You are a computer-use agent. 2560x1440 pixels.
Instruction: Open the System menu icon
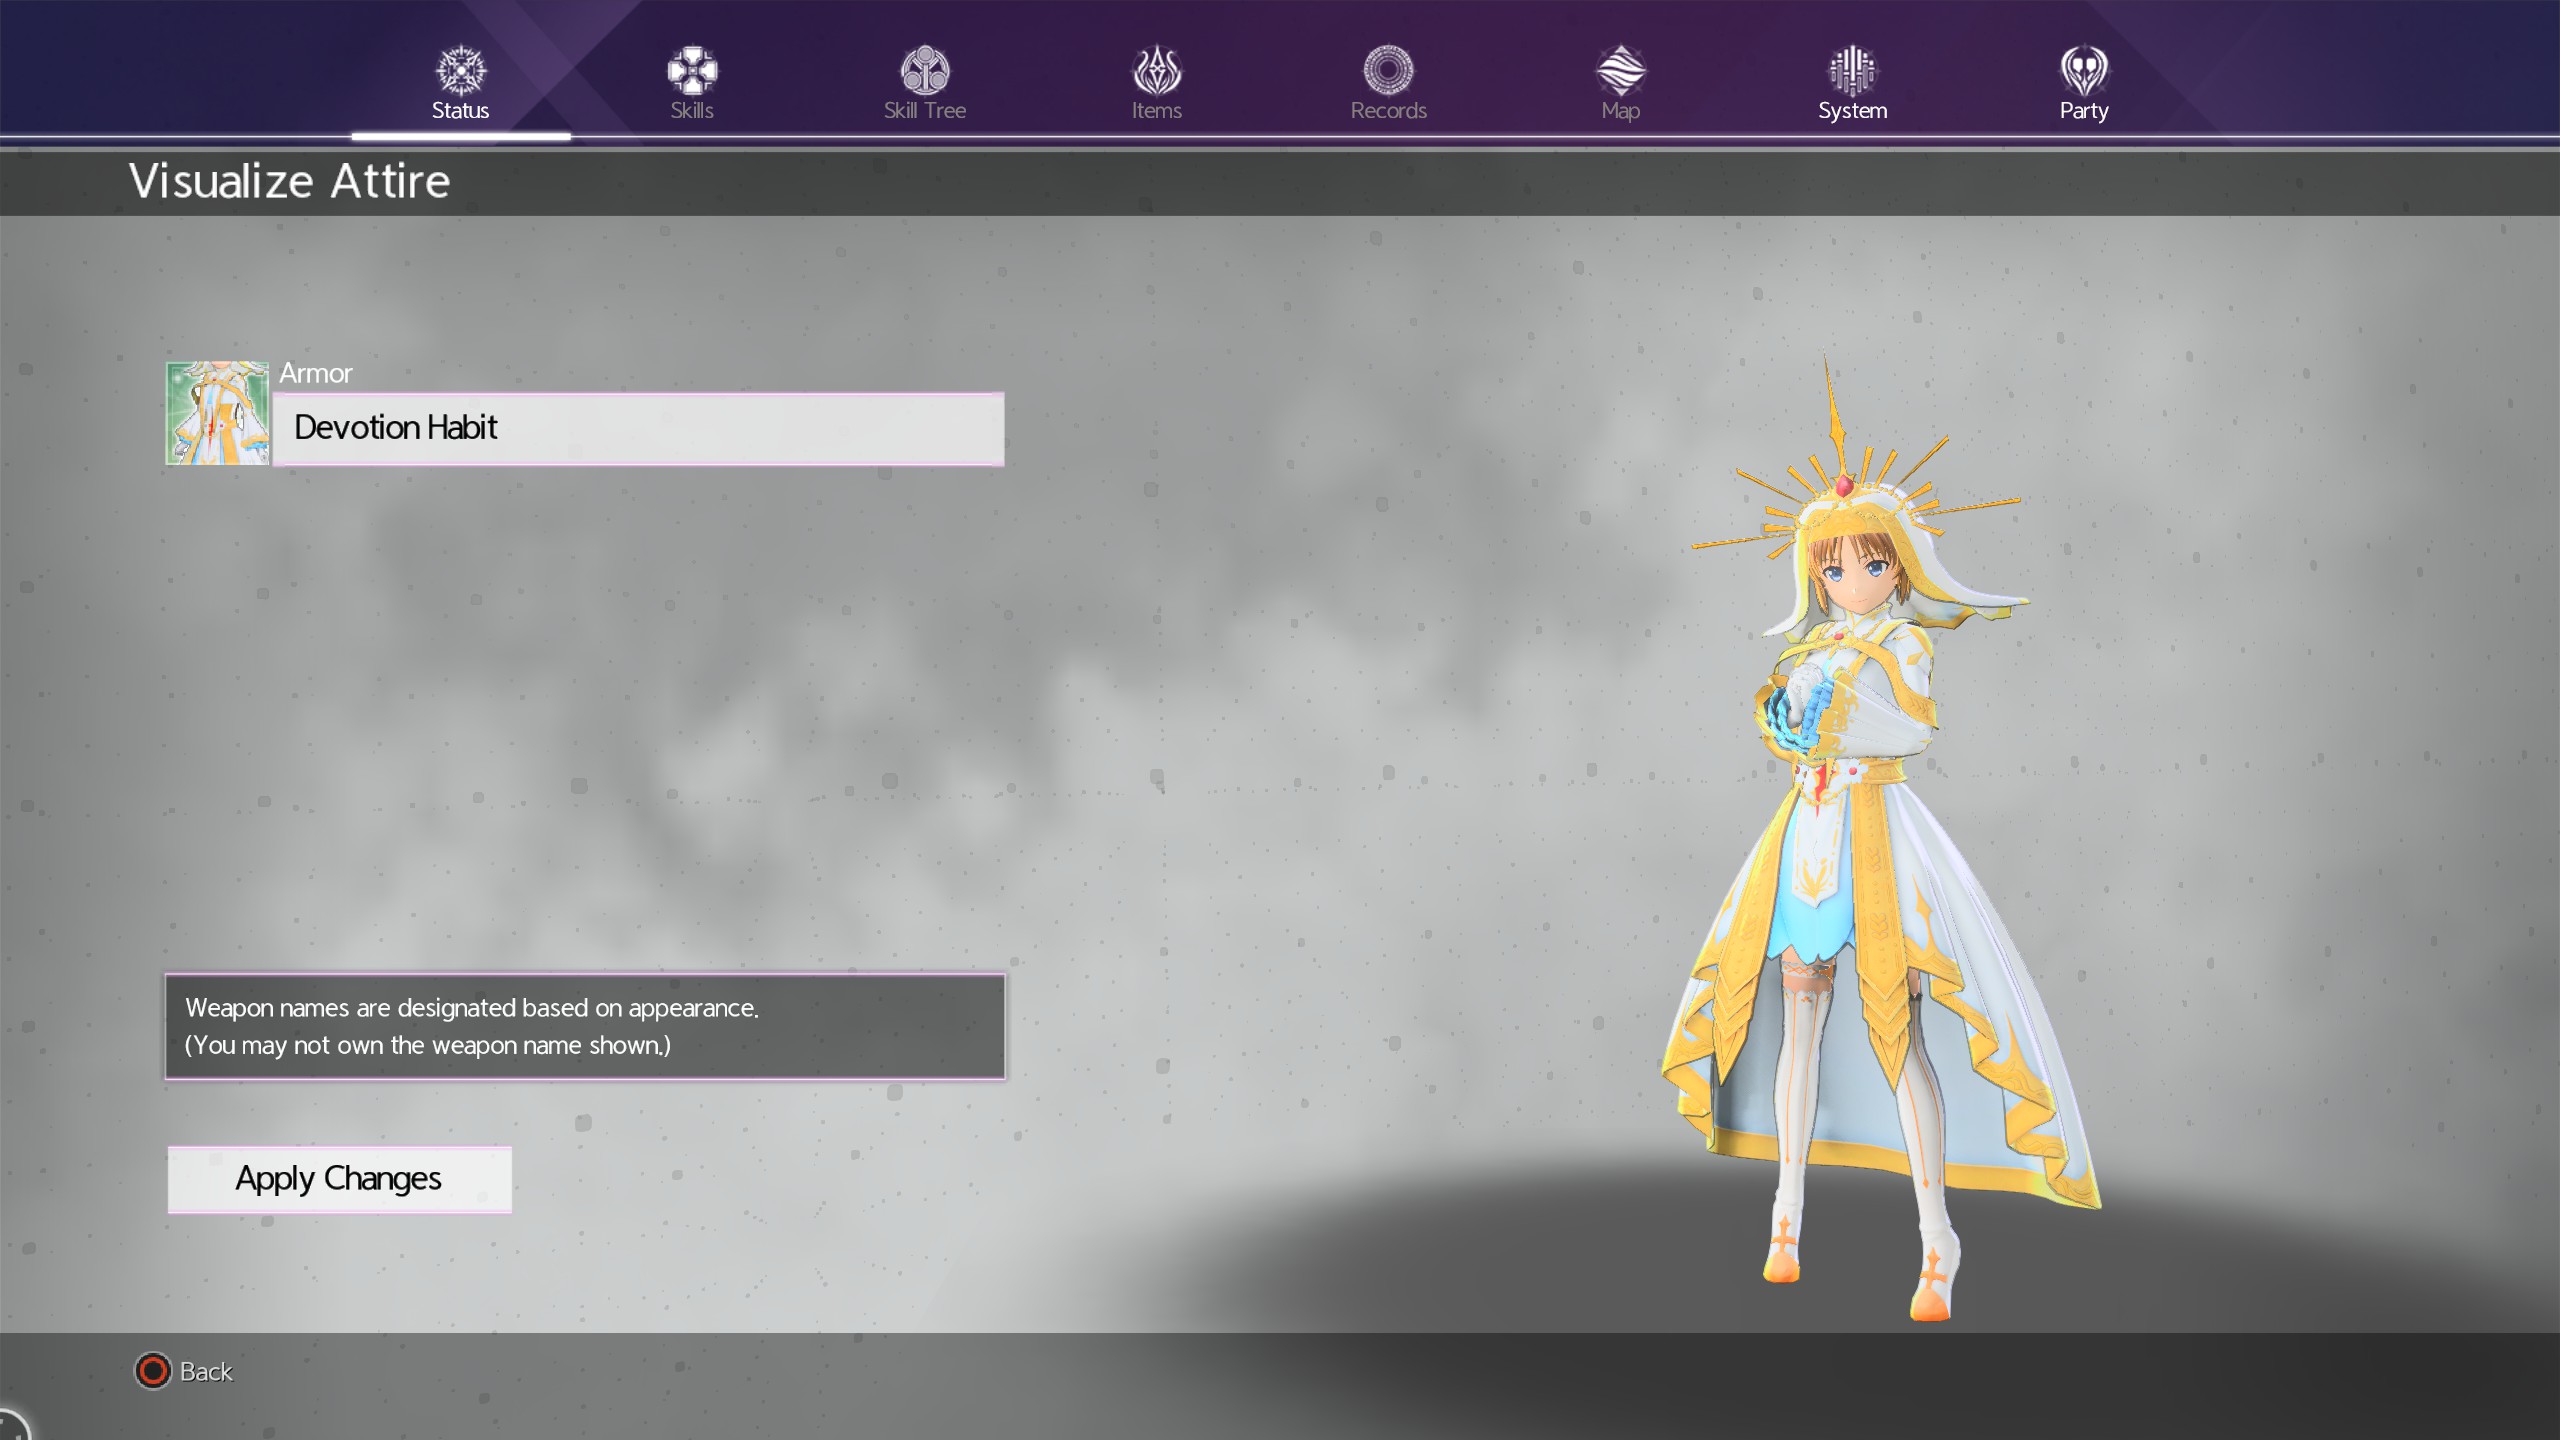click(1853, 69)
